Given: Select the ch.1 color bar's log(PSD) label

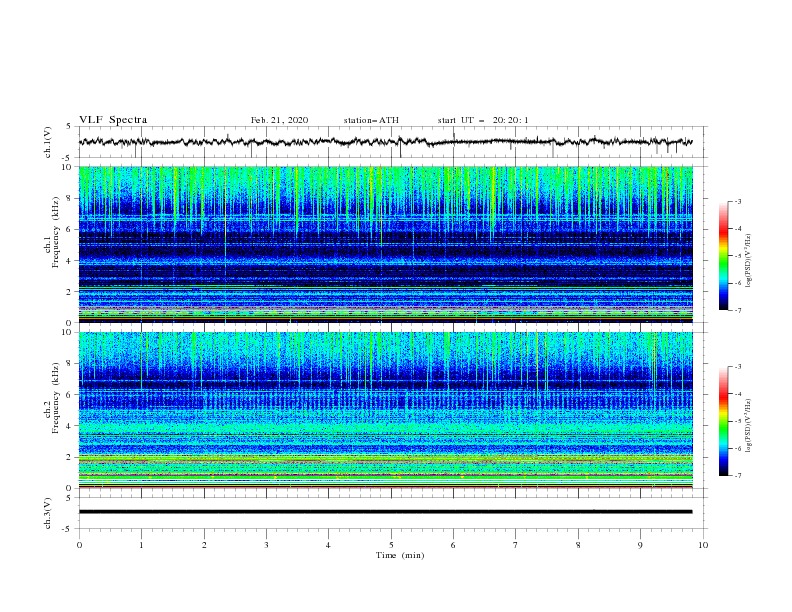Looking at the screenshot, I should point(749,261).
